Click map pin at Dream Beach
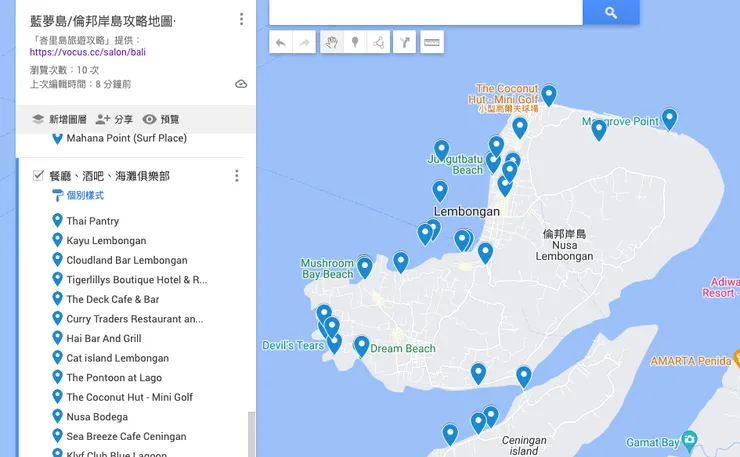 tap(362, 346)
